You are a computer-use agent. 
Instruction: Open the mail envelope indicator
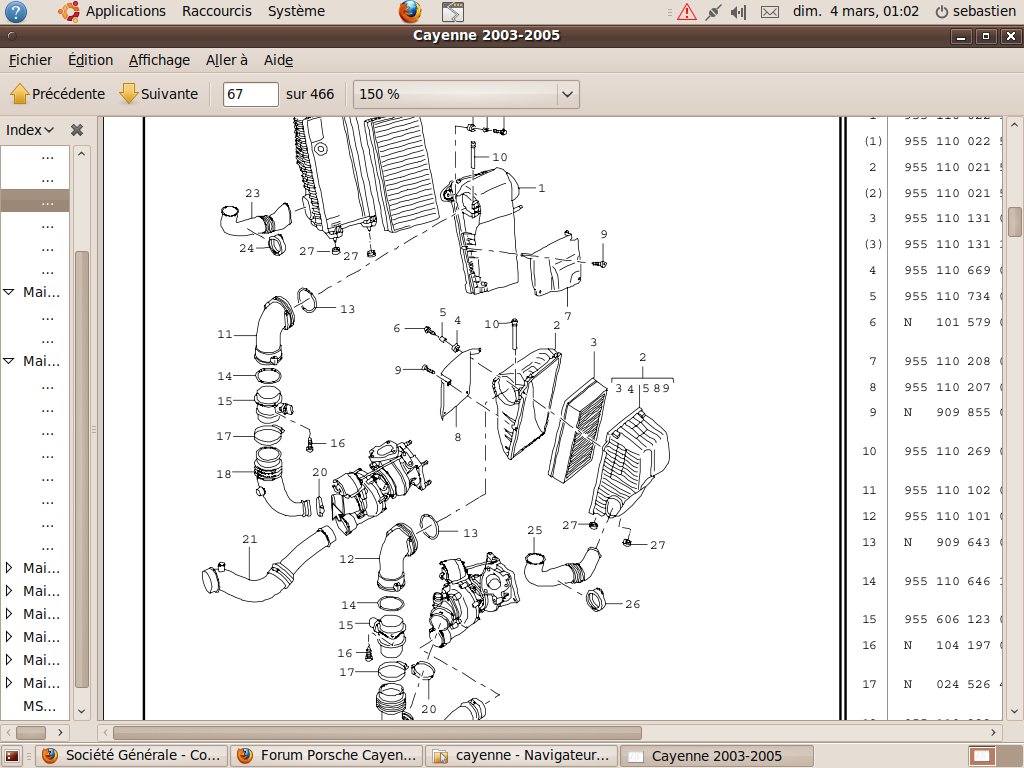pos(770,12)
